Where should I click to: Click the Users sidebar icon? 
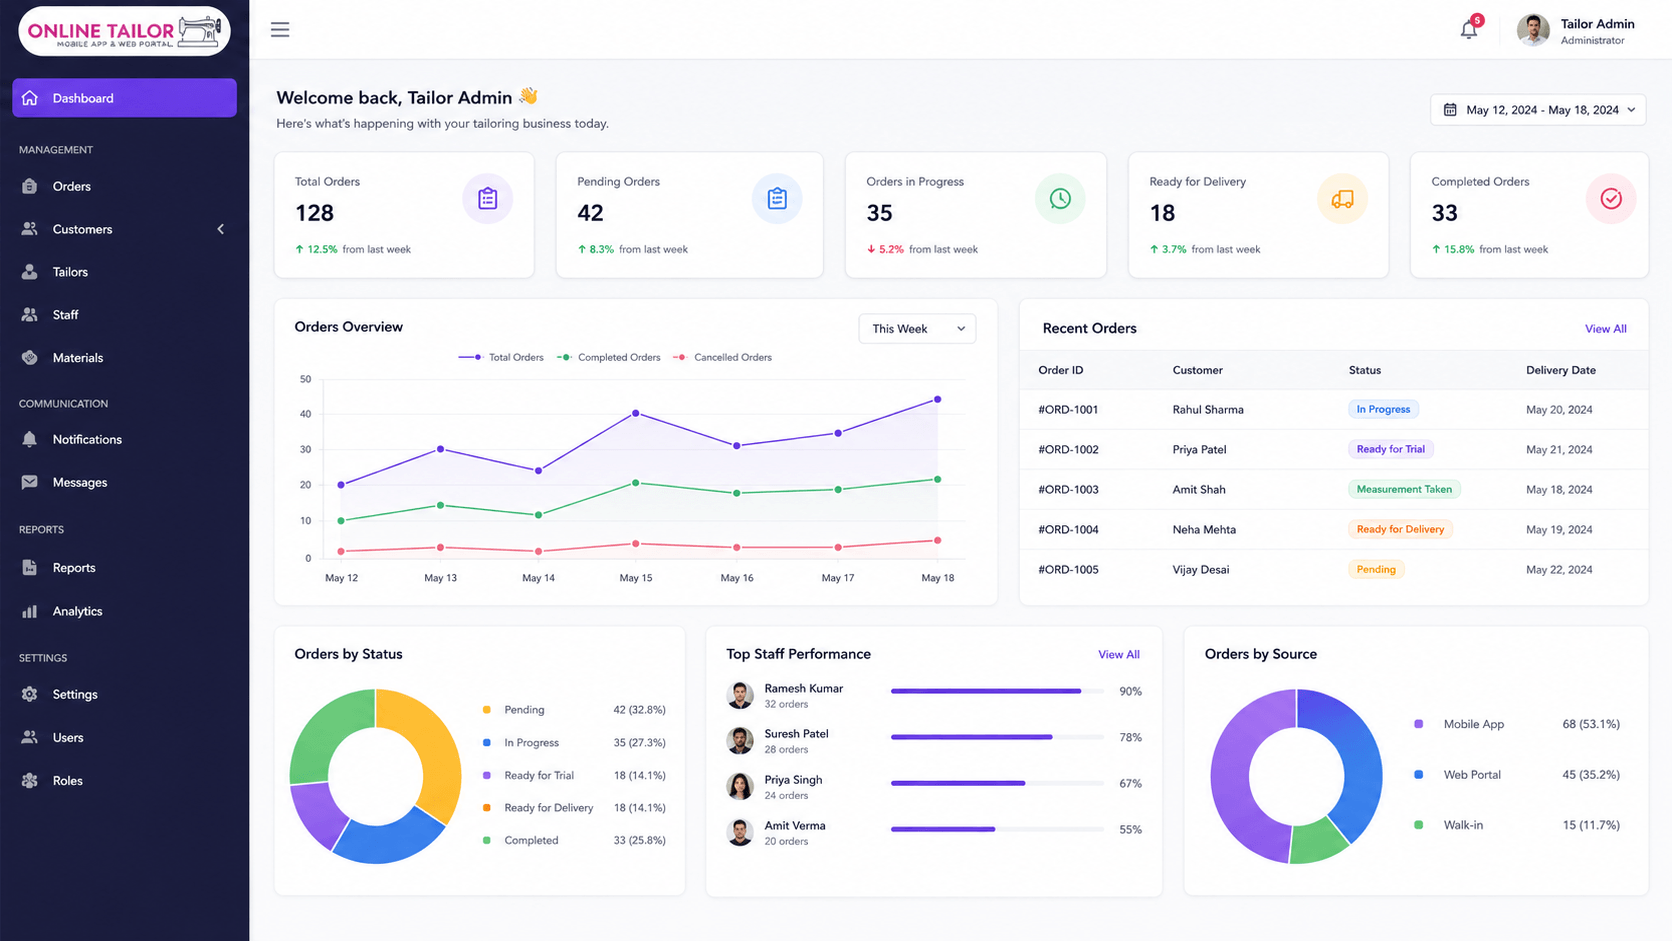(x=30, y=737)
